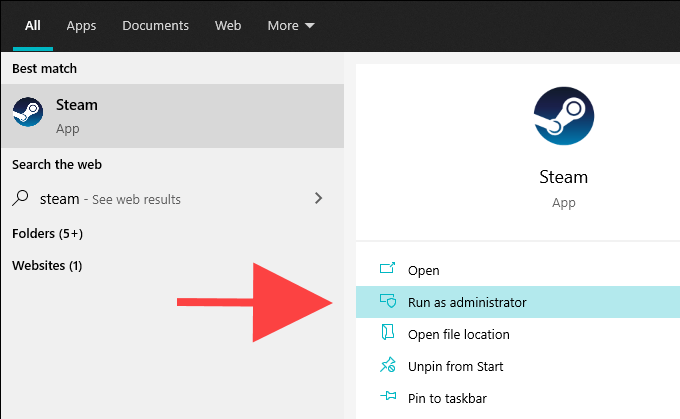The width and height of the screenshot is (680, 419).
Task: Select Pin to taskbar entry
Action: 447,398
